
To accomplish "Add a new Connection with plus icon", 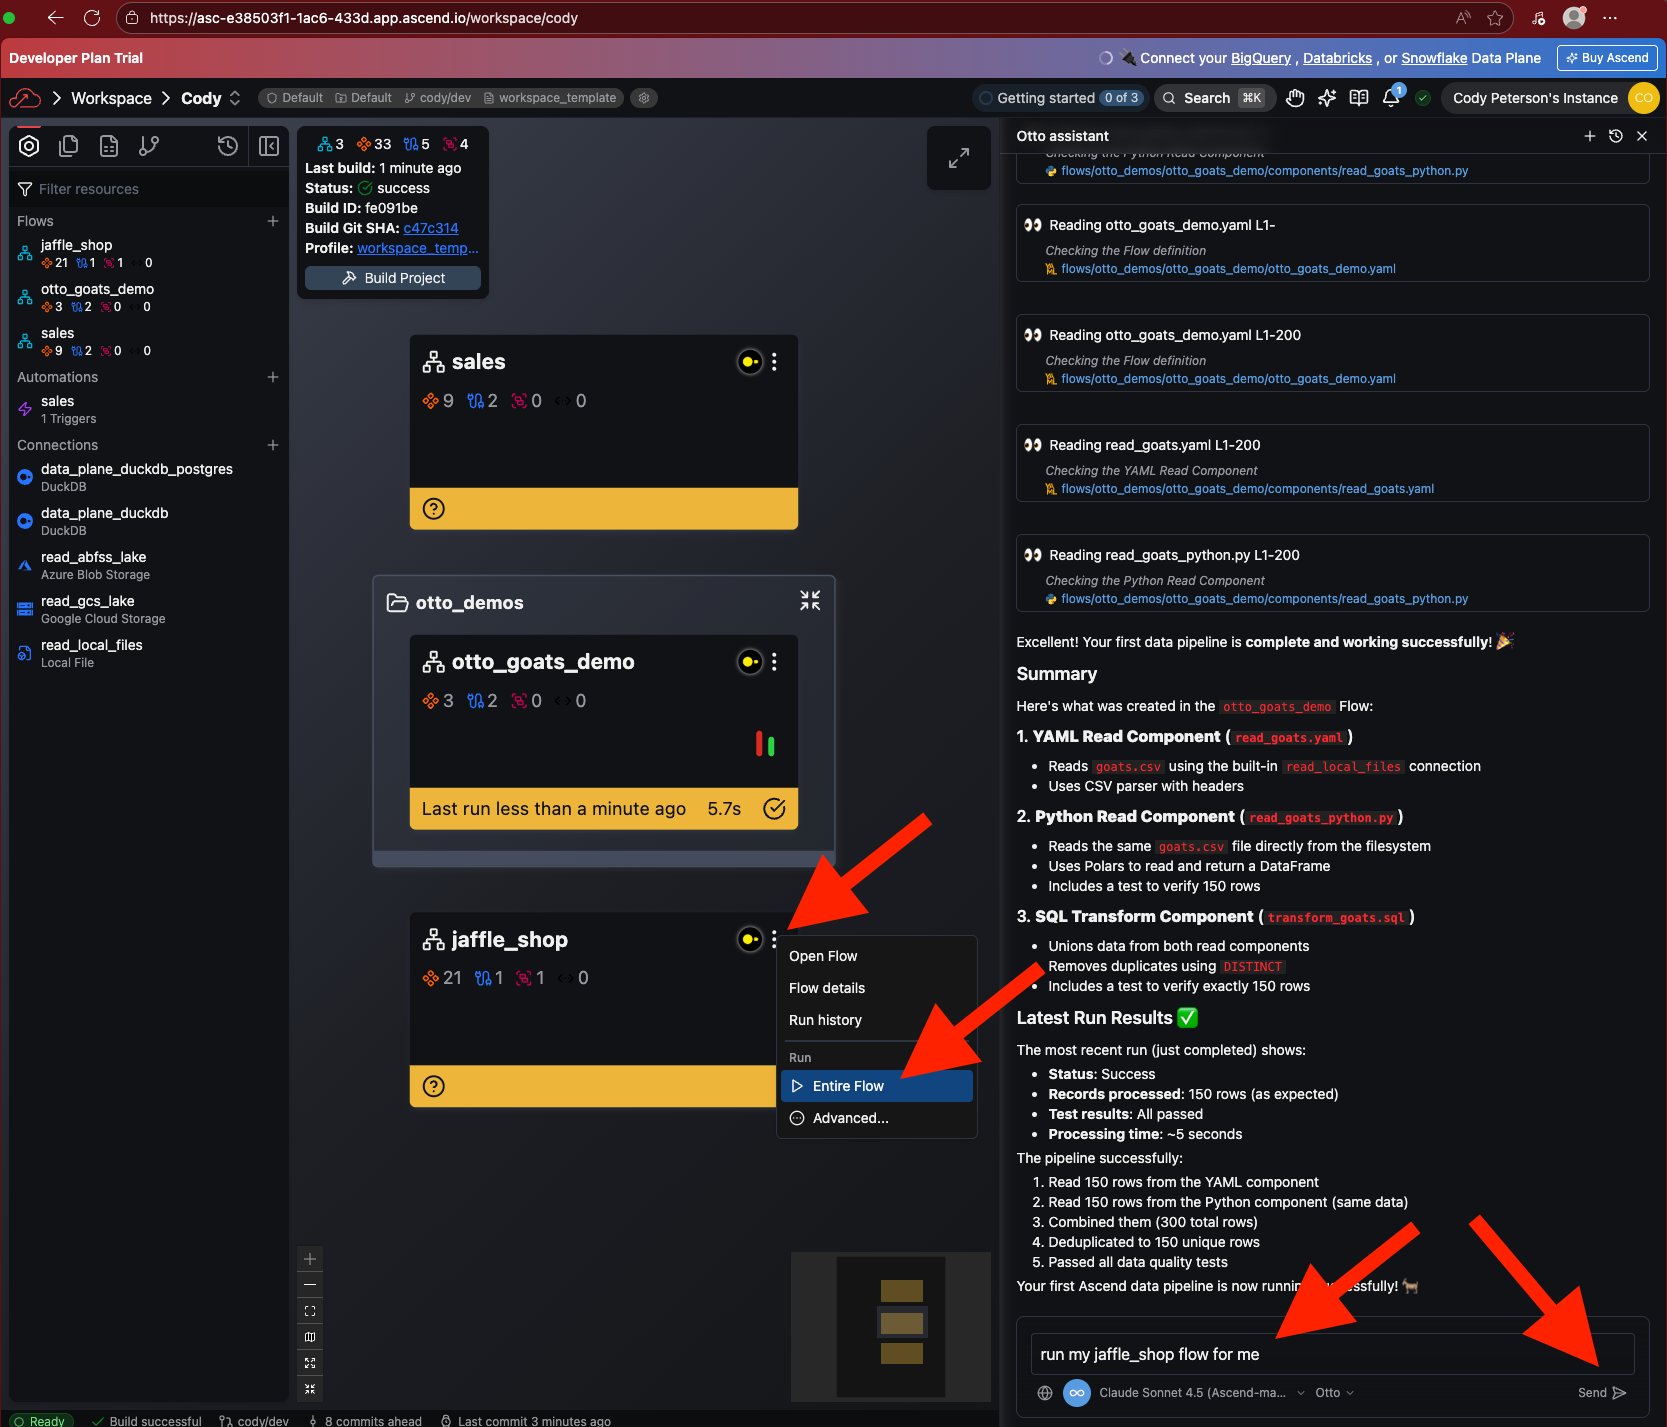I will pyautogui.click(x=273, y=445).
